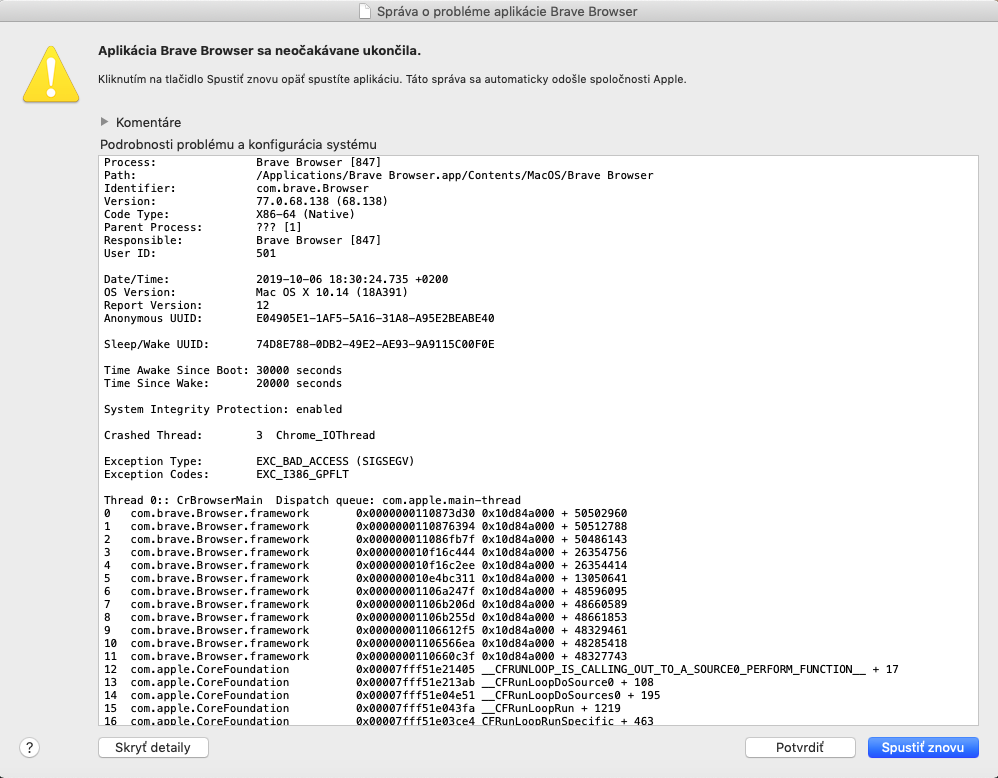Click the Potvrdiť button

coord(800,747)
